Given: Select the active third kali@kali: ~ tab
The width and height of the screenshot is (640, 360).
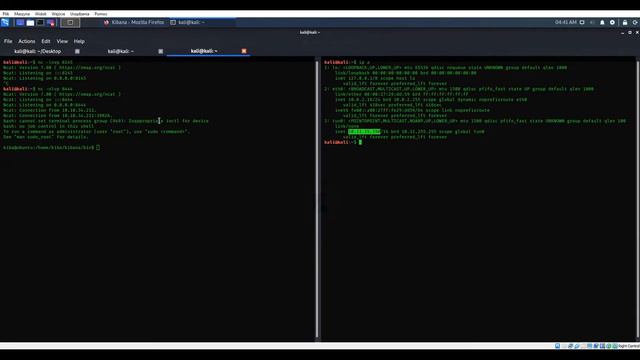Looking at the screenshot, I should (x=204, y=51).
